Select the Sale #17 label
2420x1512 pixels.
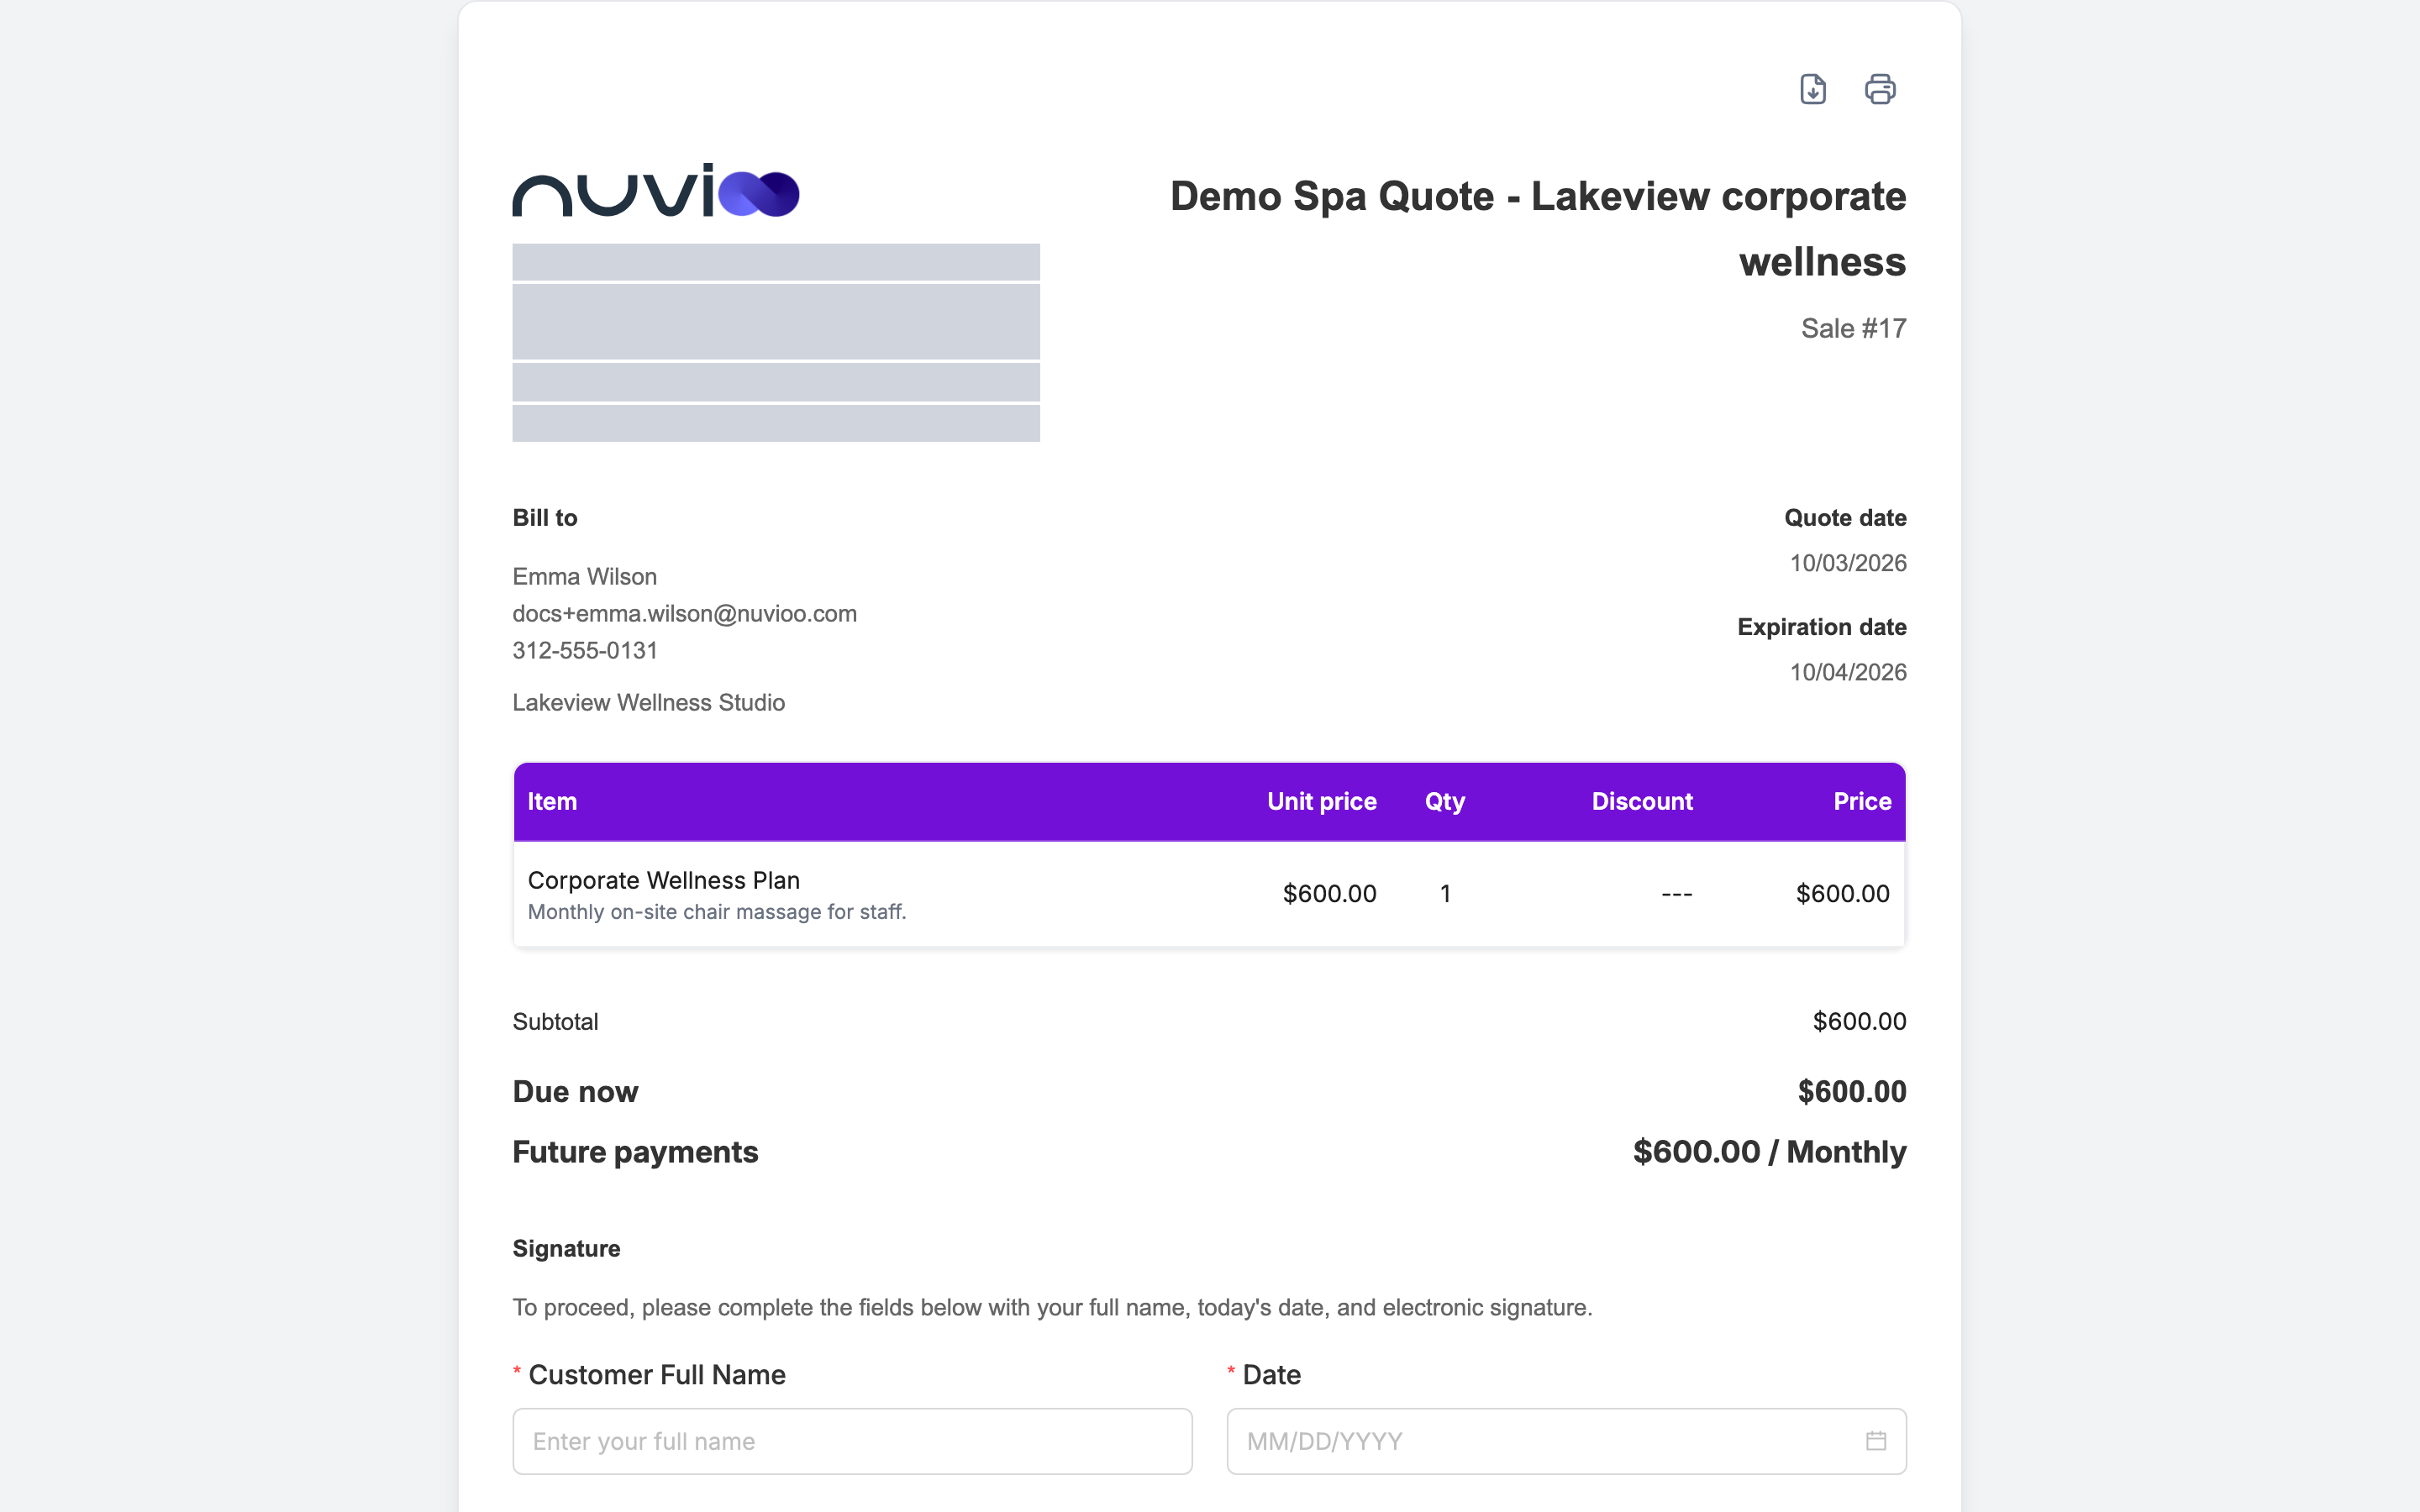[1853, 328]
